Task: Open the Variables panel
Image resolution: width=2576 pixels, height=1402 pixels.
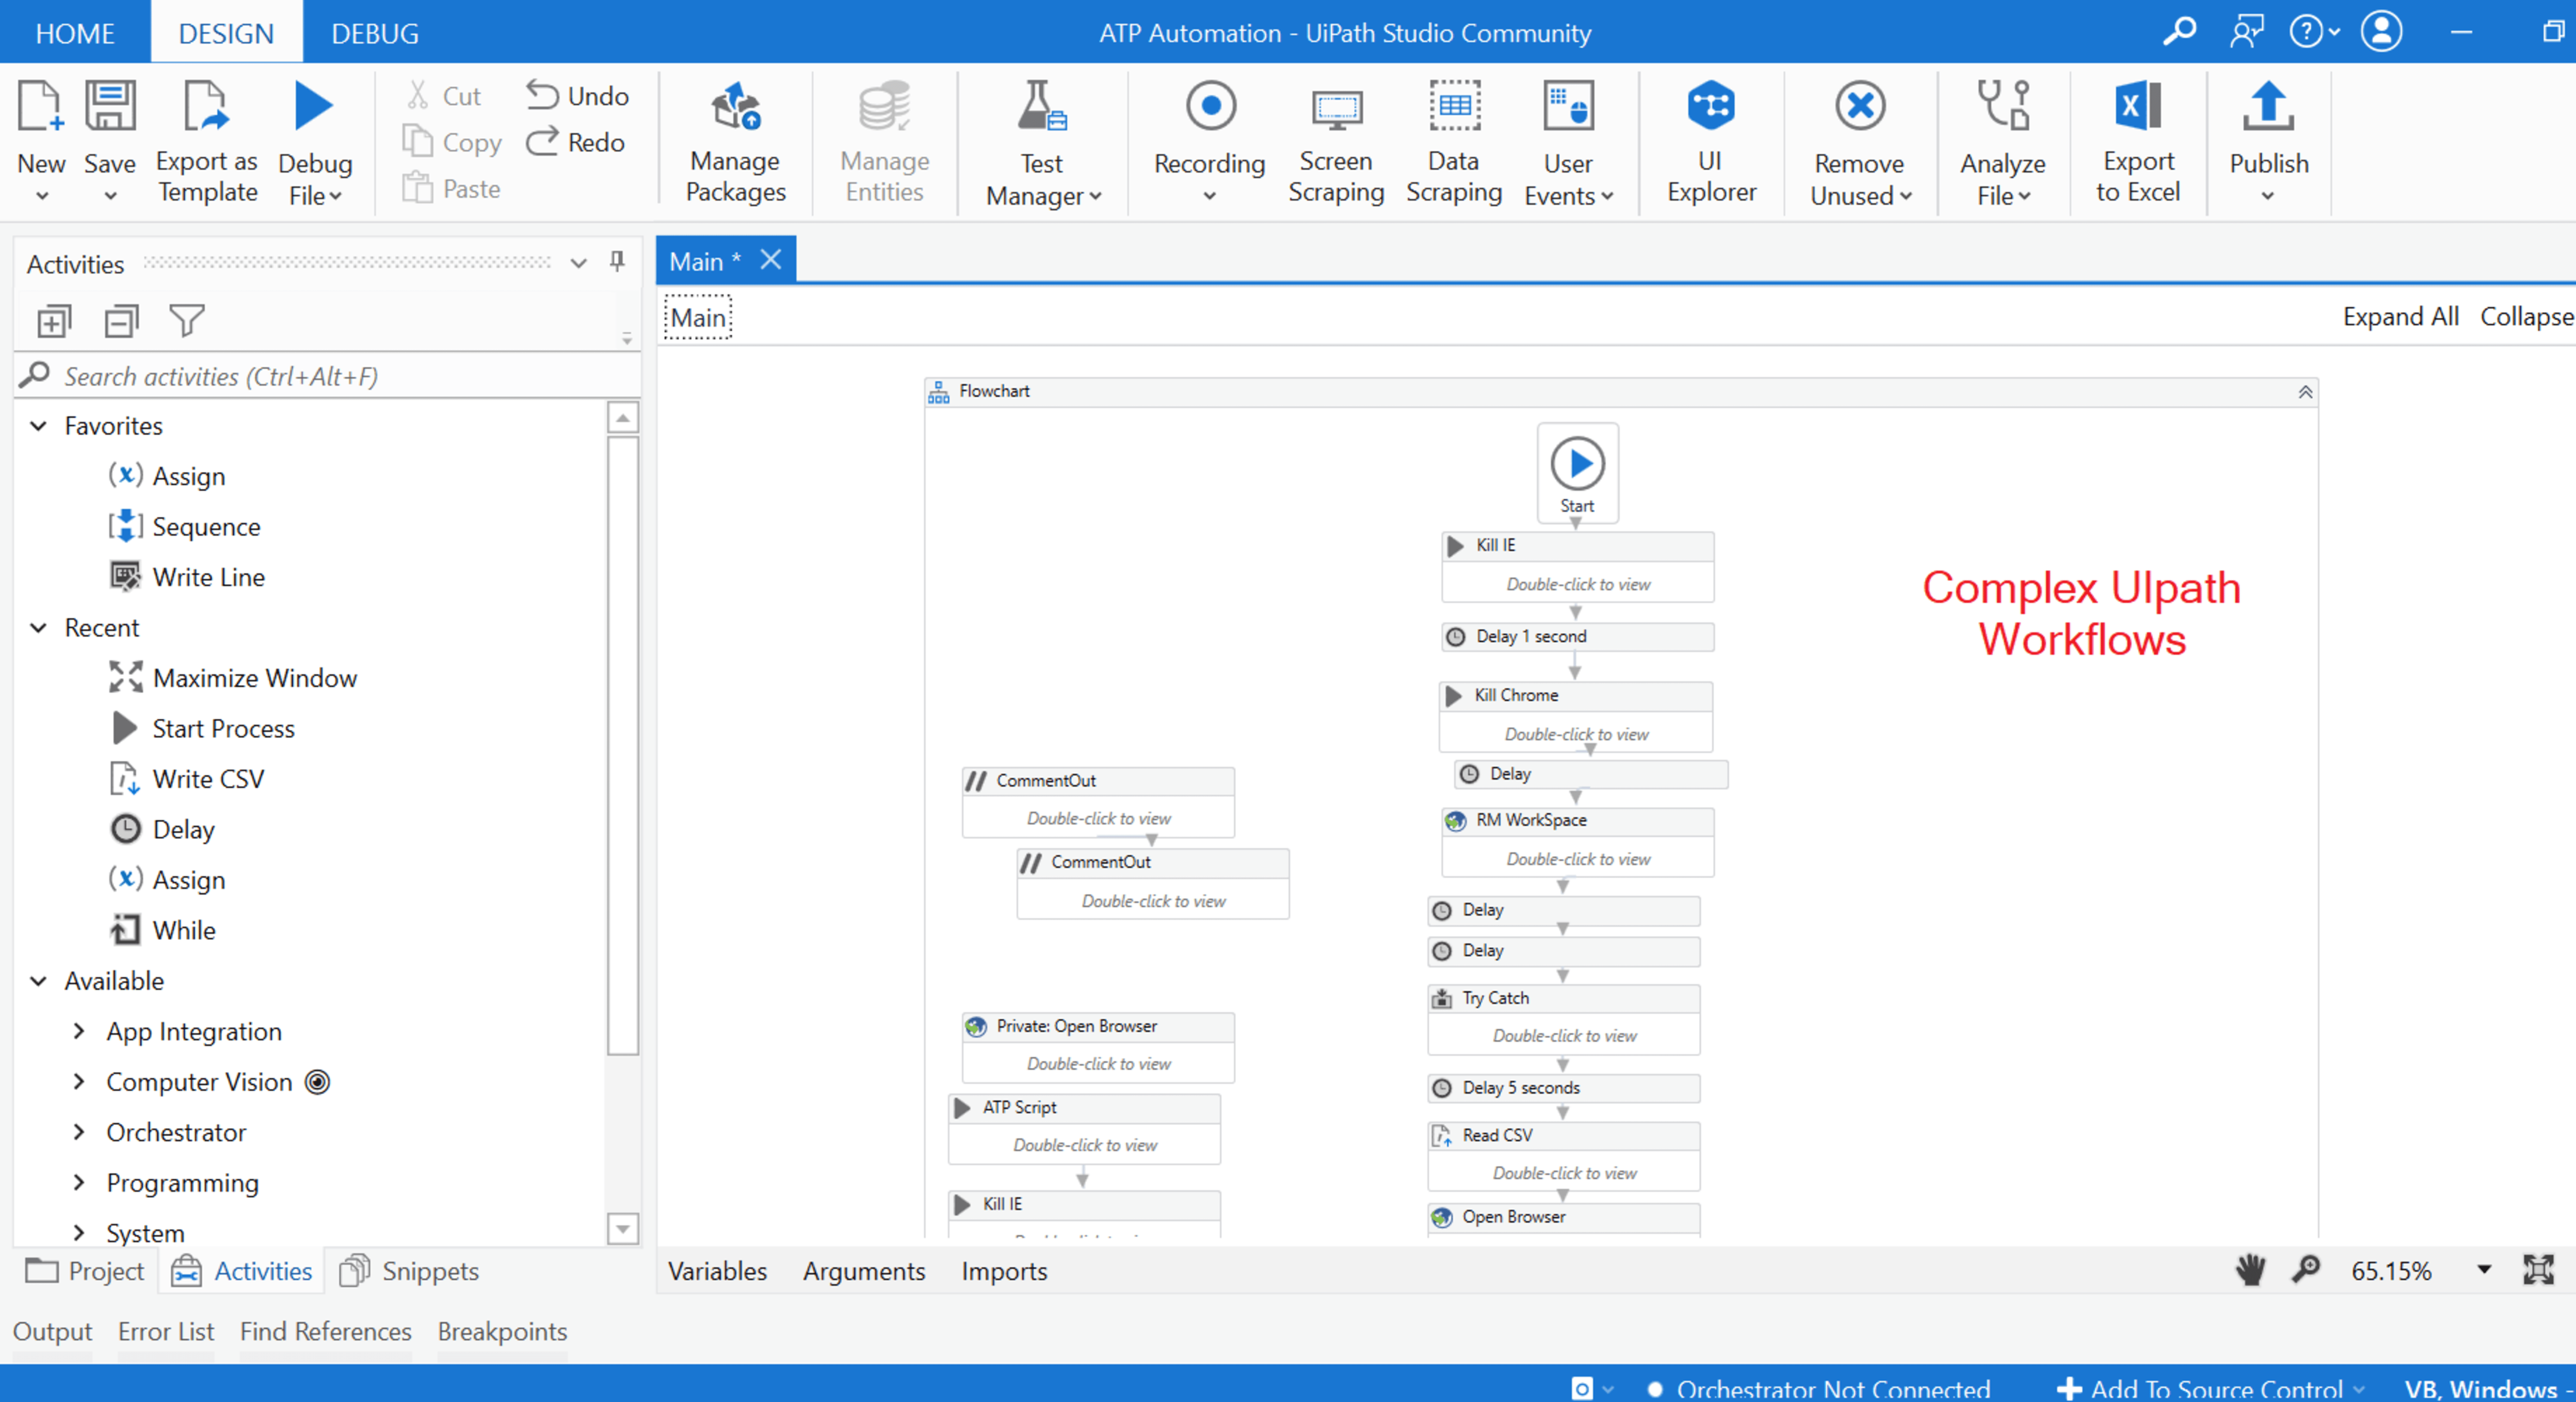Action: pyautogui.click(x=717, y=1271)
